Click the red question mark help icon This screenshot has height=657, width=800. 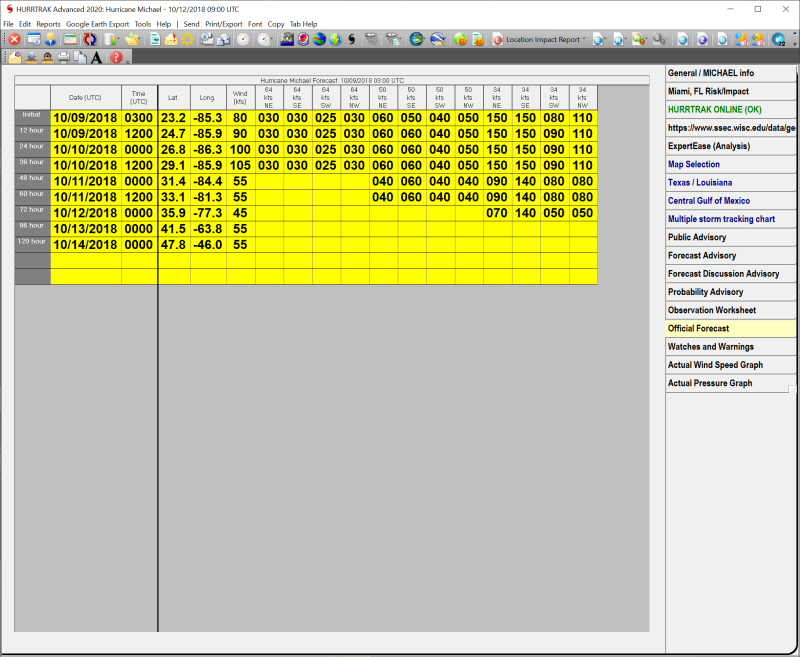tap(116, 58)
